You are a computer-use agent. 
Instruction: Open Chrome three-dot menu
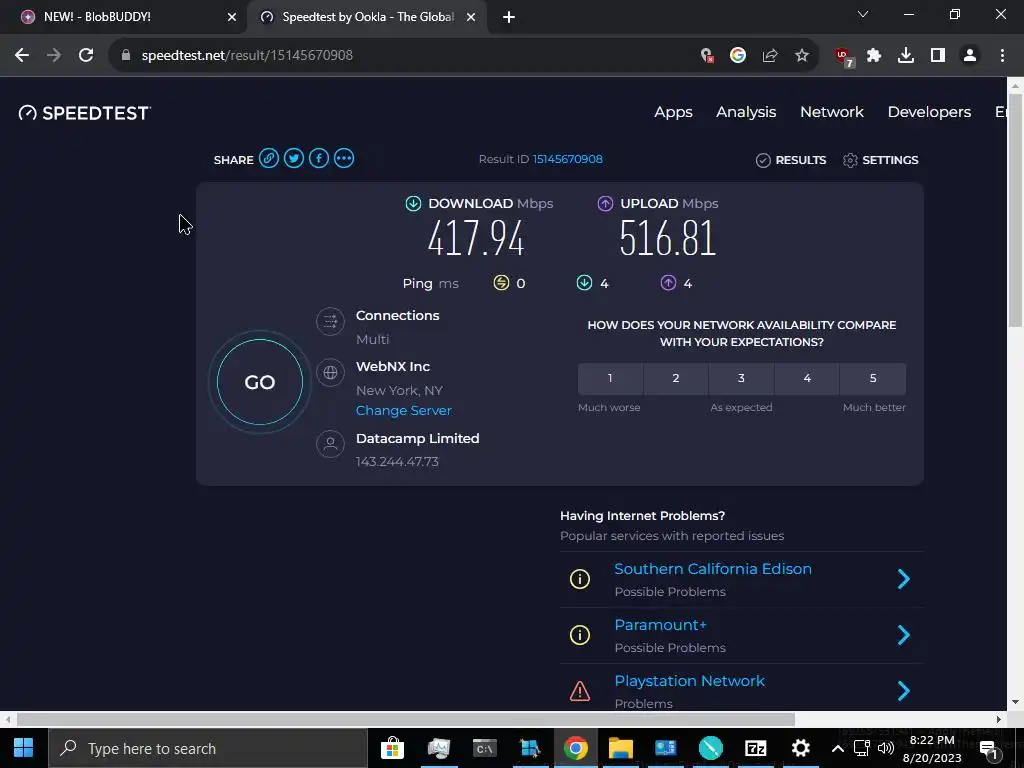[x=1002, y=56]
